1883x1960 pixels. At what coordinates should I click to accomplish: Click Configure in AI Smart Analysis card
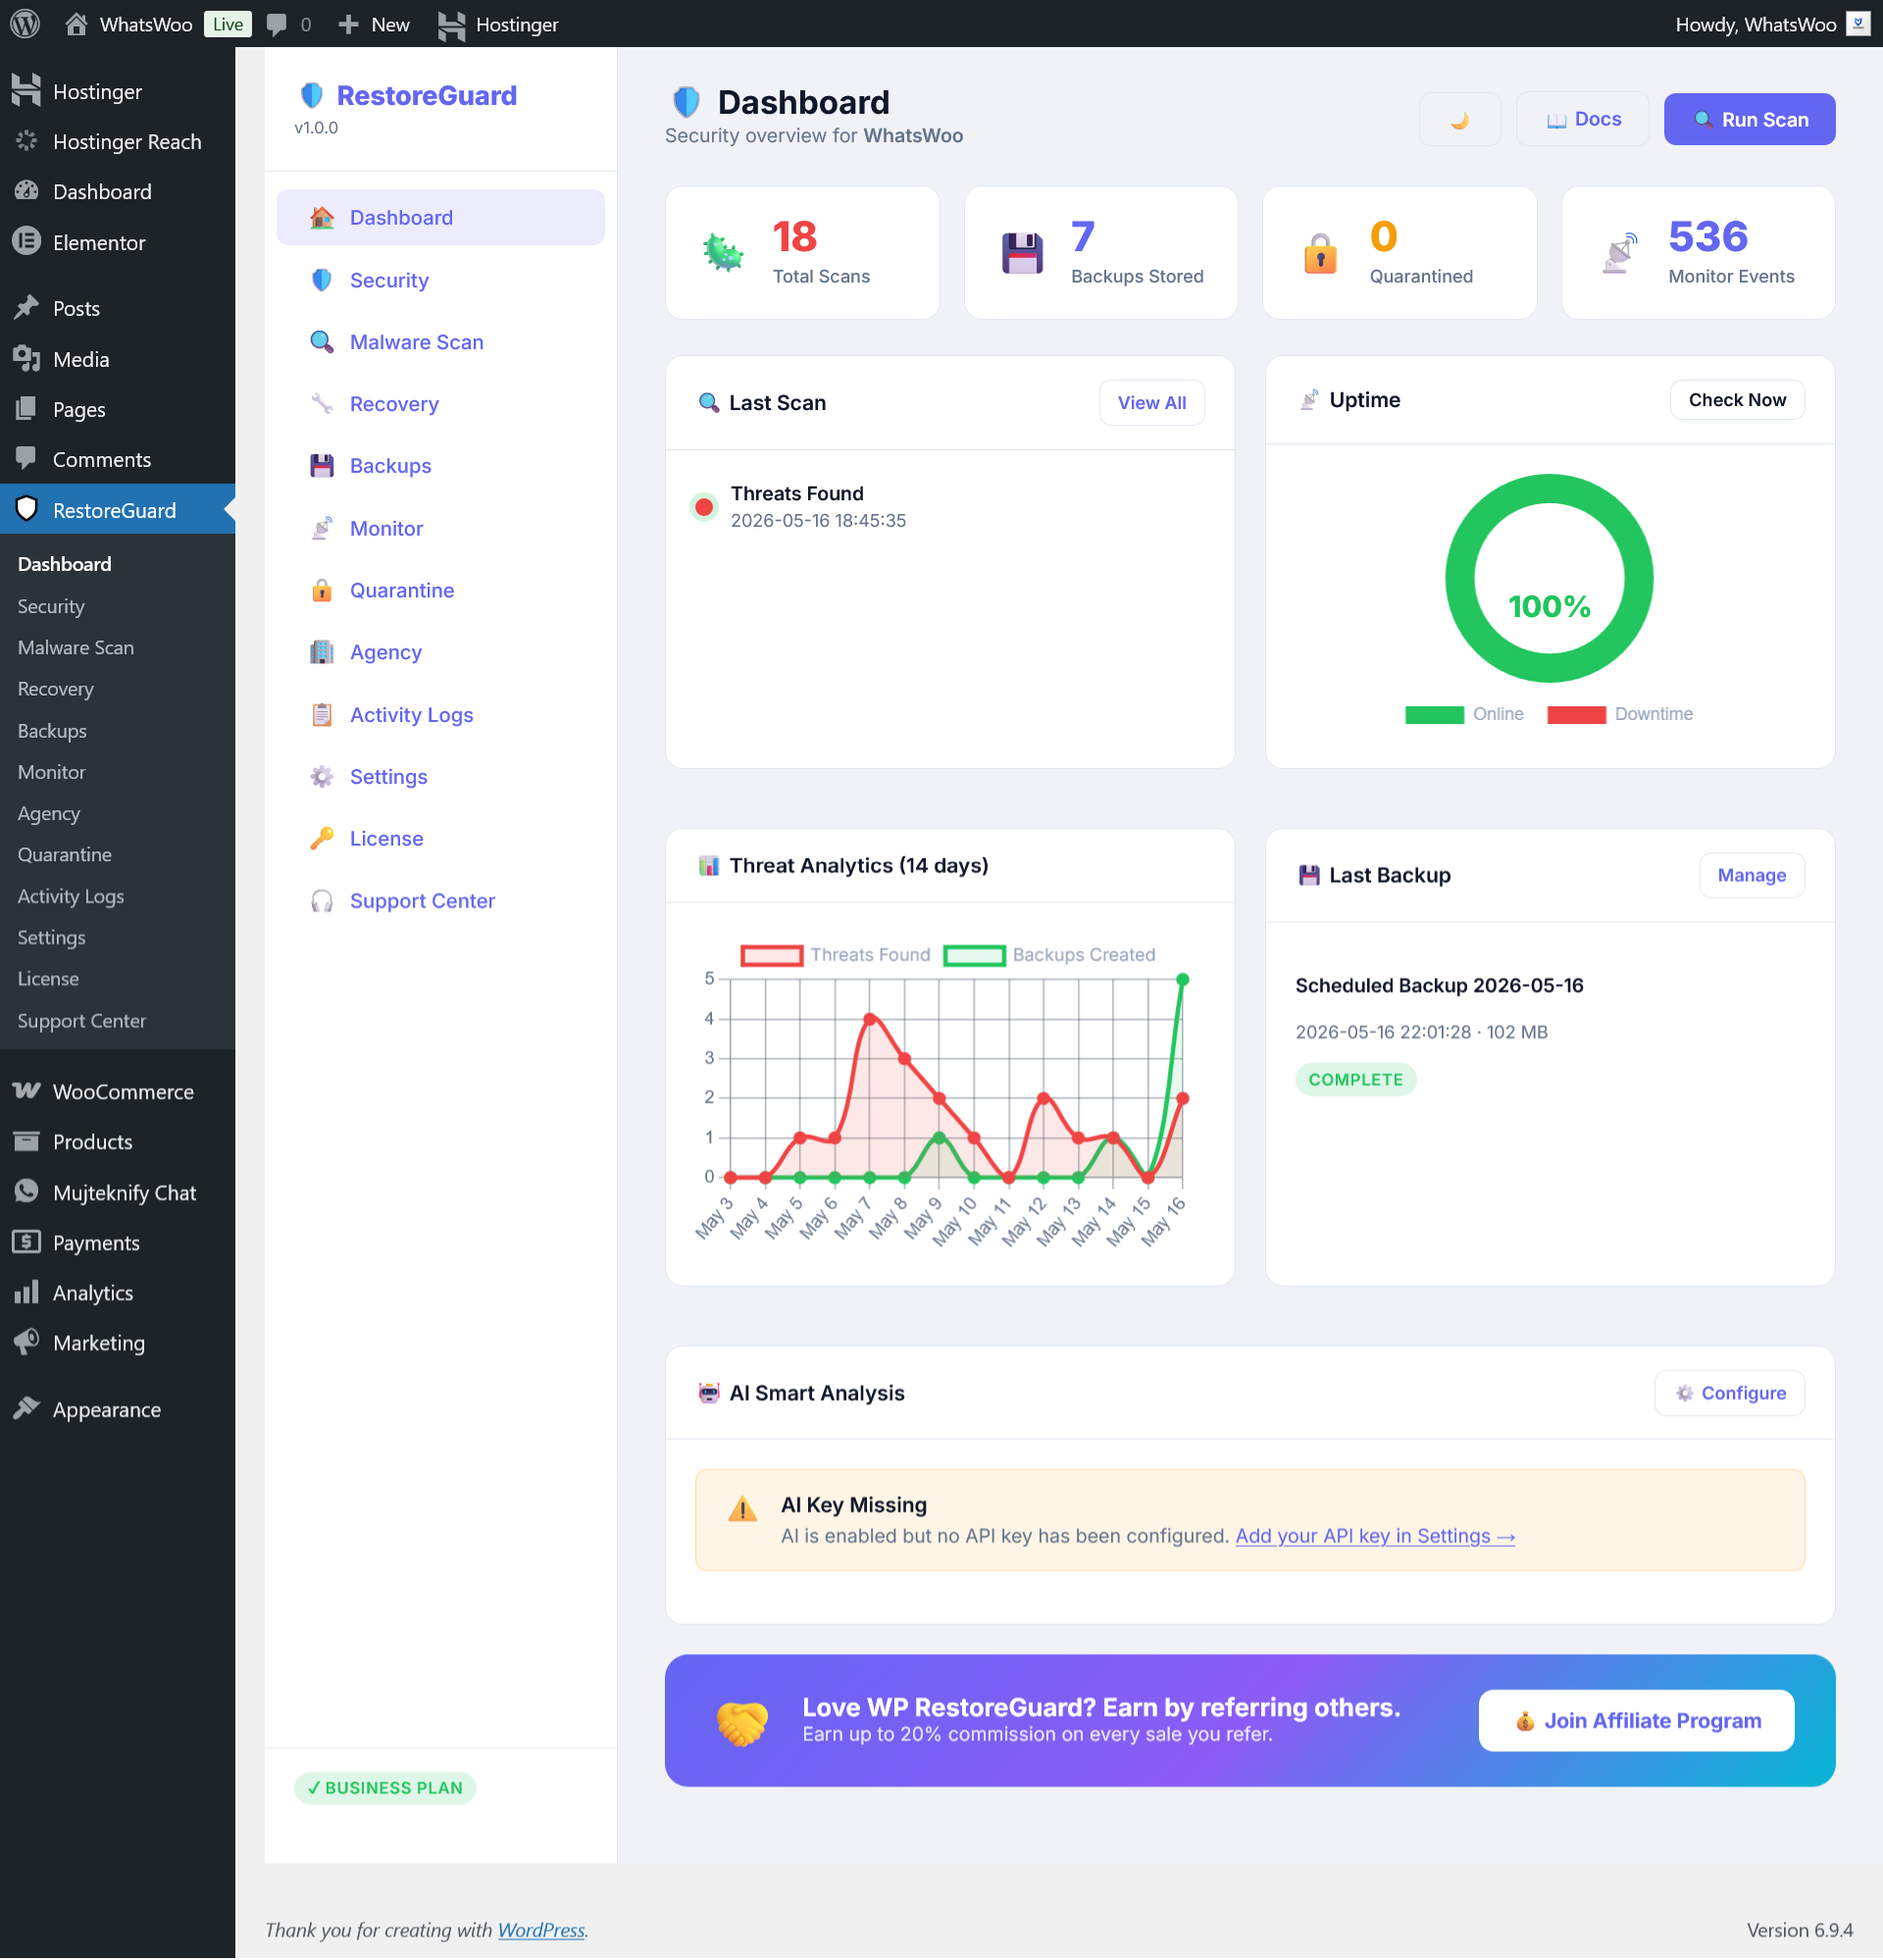[x=1729, y=1393]
